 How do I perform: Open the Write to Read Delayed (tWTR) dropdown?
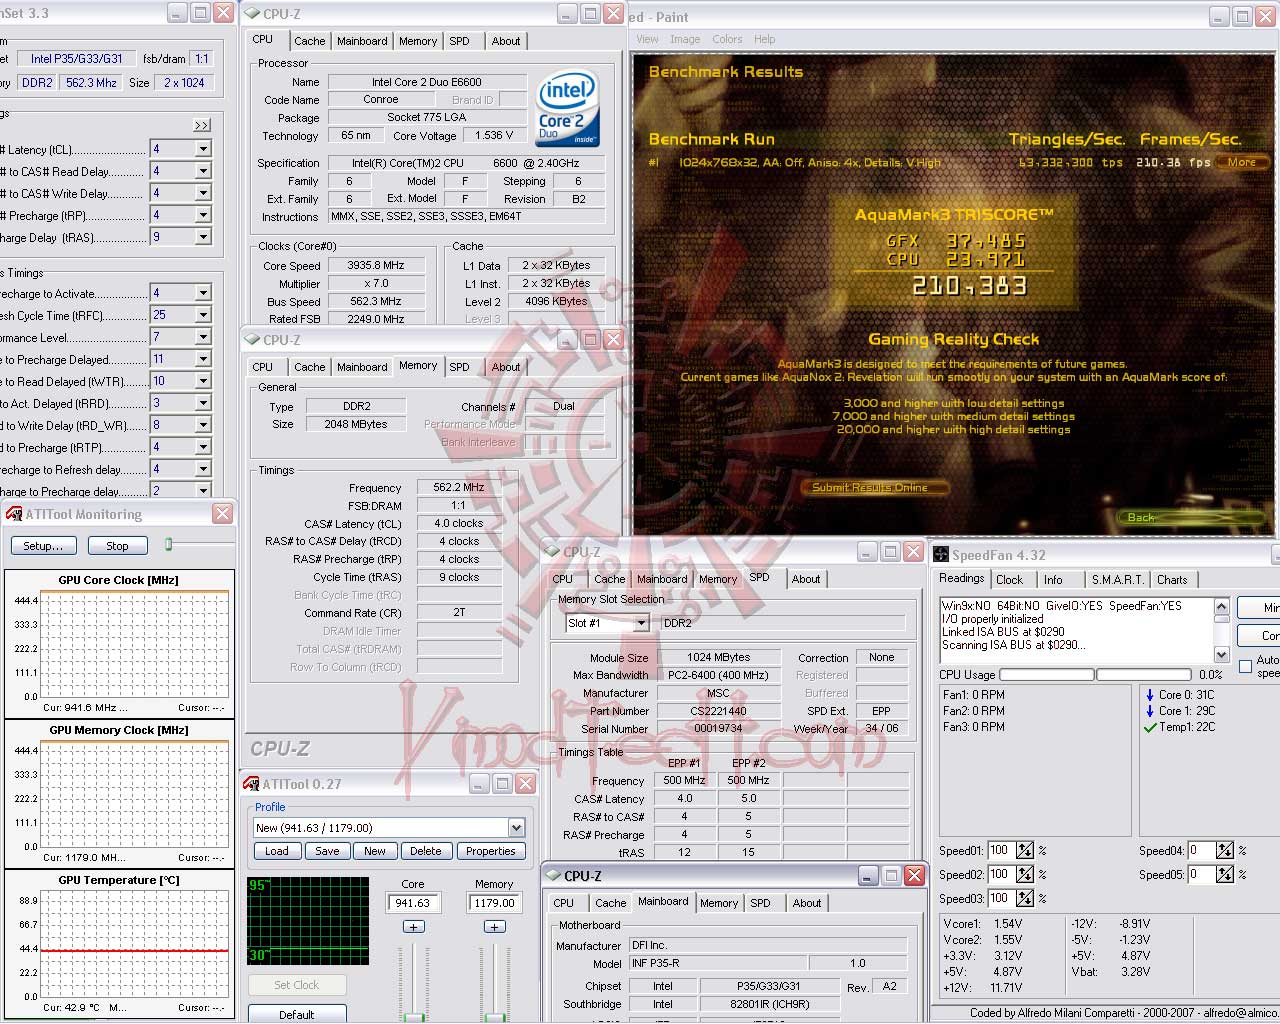(203, 381)
